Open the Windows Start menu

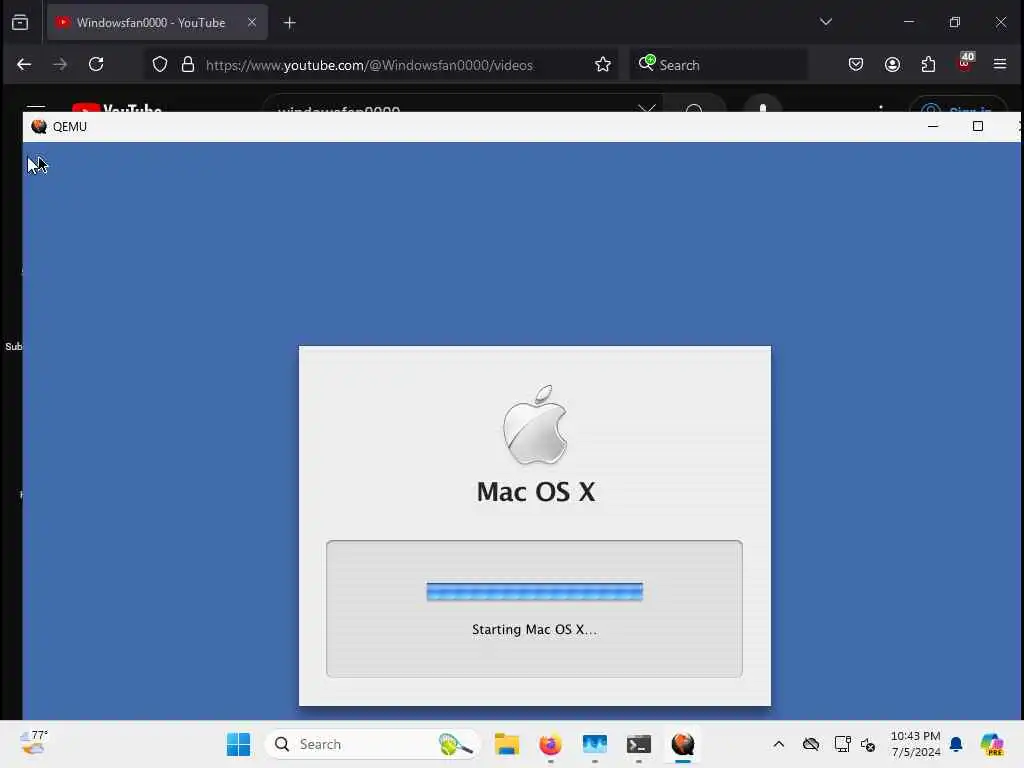coord(238,744)
